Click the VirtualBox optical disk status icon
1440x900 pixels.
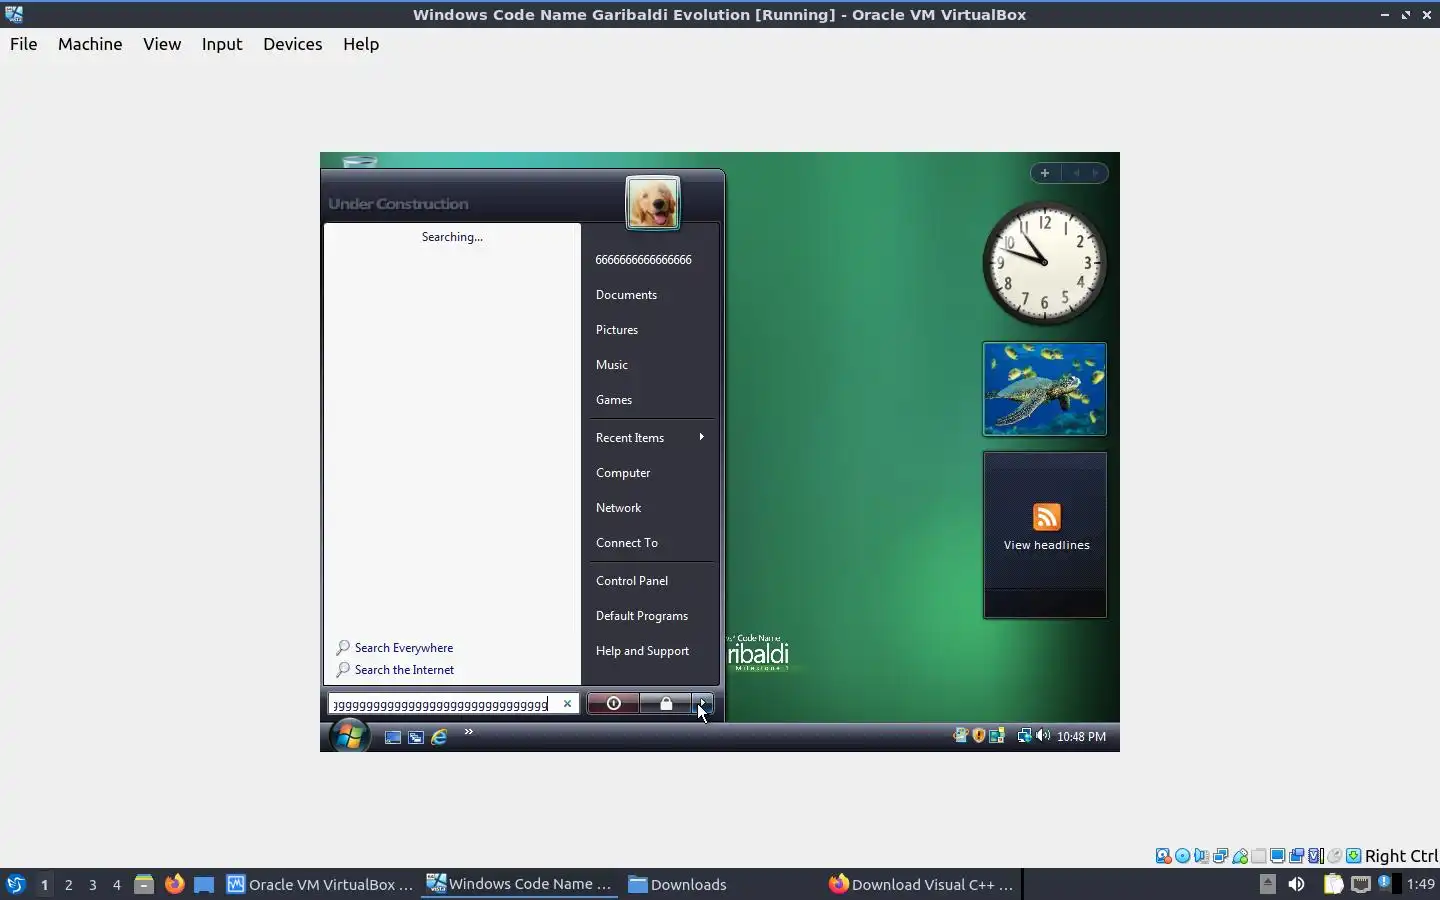point(1182,856)
